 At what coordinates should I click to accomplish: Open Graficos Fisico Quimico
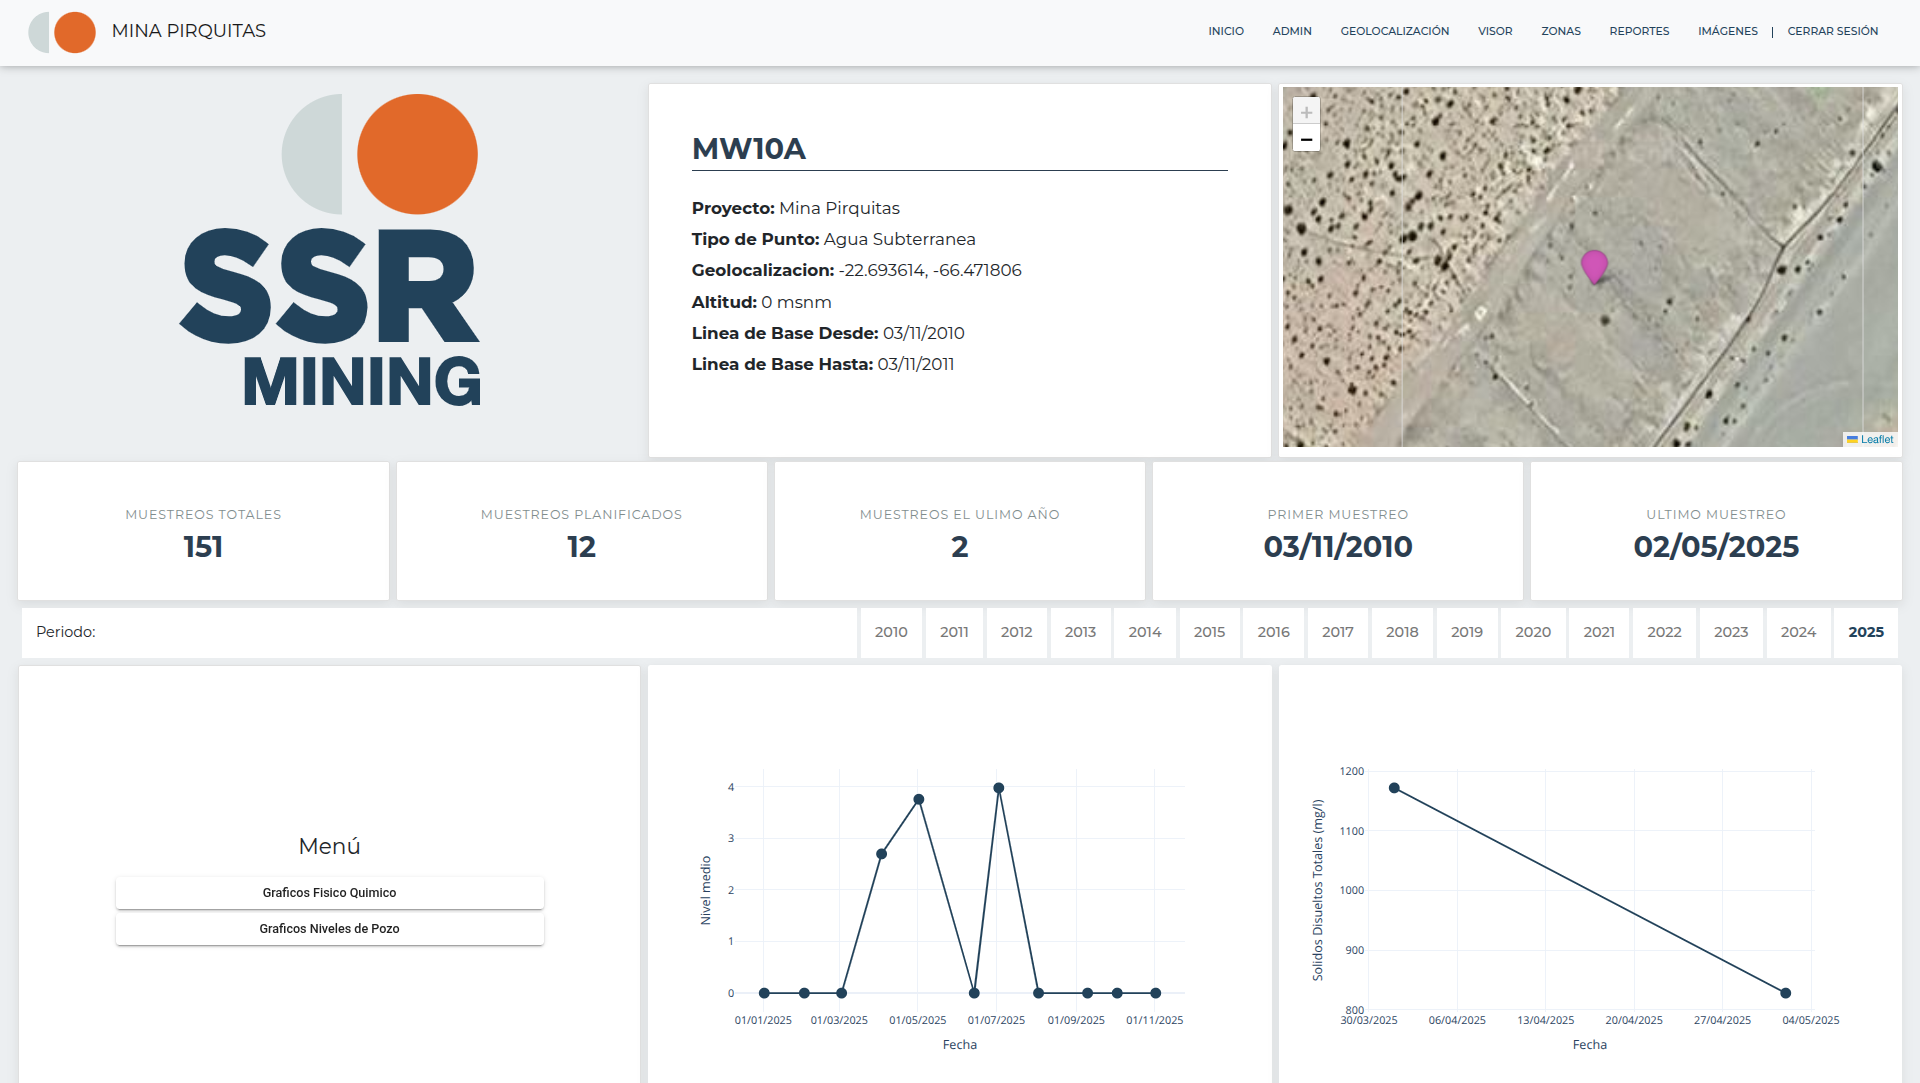(x=329, y=893)
